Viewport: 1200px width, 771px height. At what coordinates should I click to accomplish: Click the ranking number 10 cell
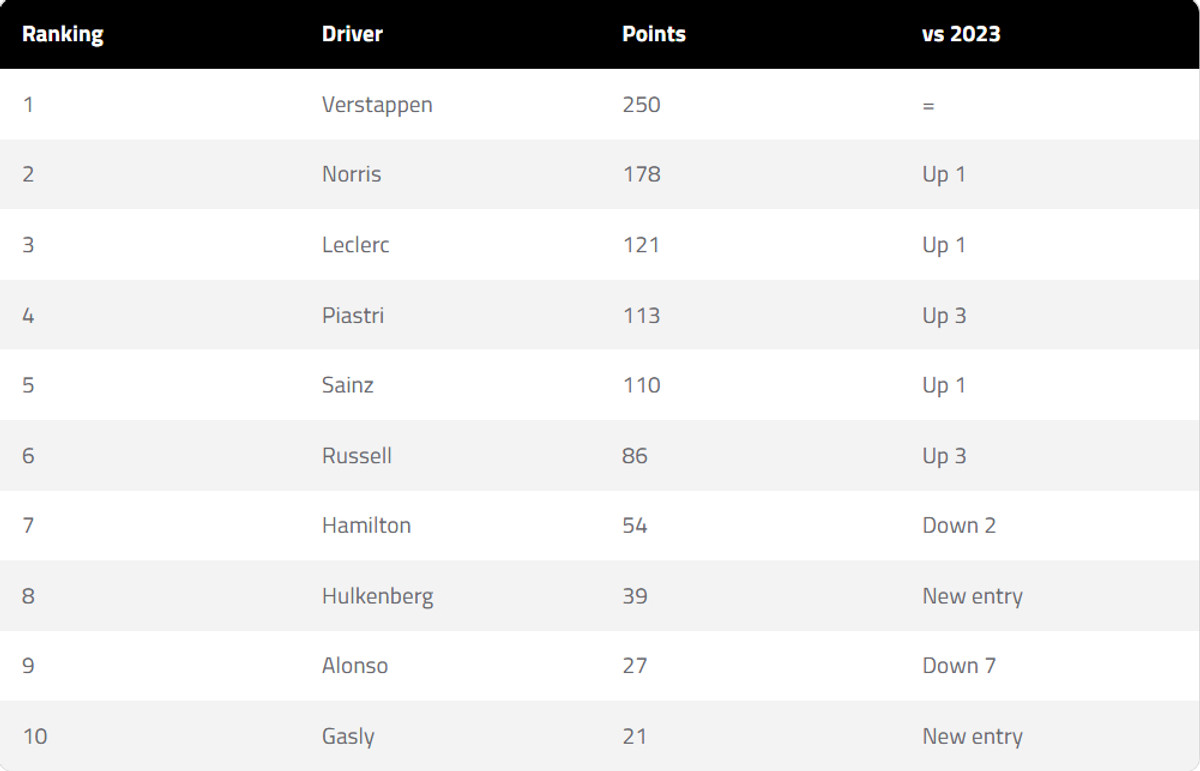click(34, 737)
